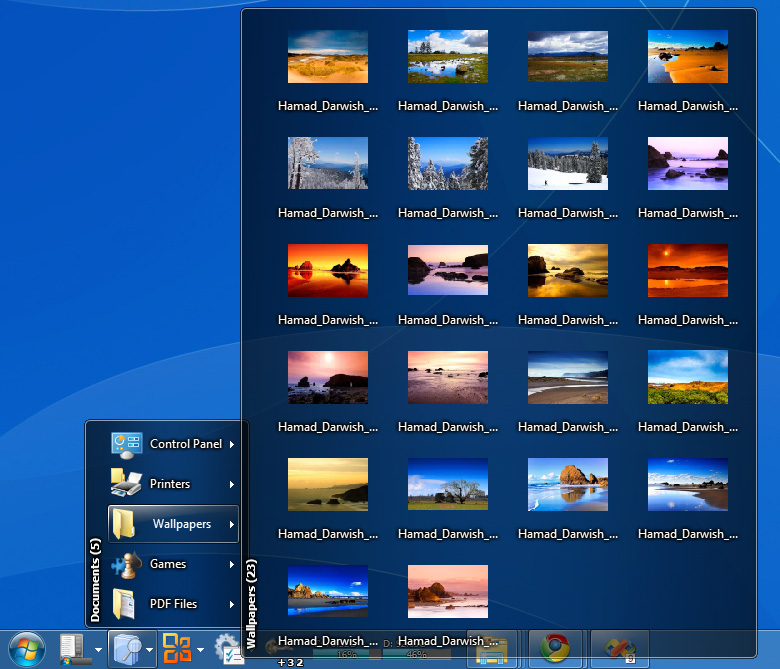Screen dimensions: 780x669
Task: Click the gear checklist taskbar icon
Action: (x=229, y=649)
